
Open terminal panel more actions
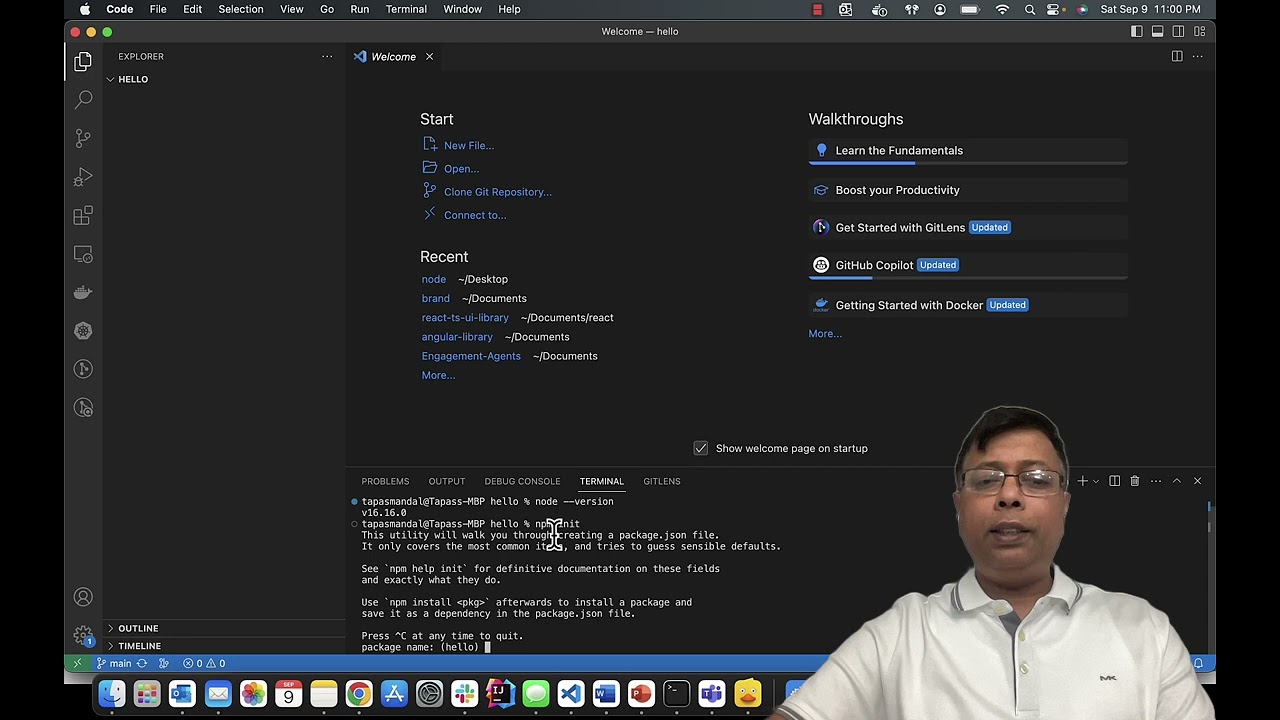tap(1155, 481)
